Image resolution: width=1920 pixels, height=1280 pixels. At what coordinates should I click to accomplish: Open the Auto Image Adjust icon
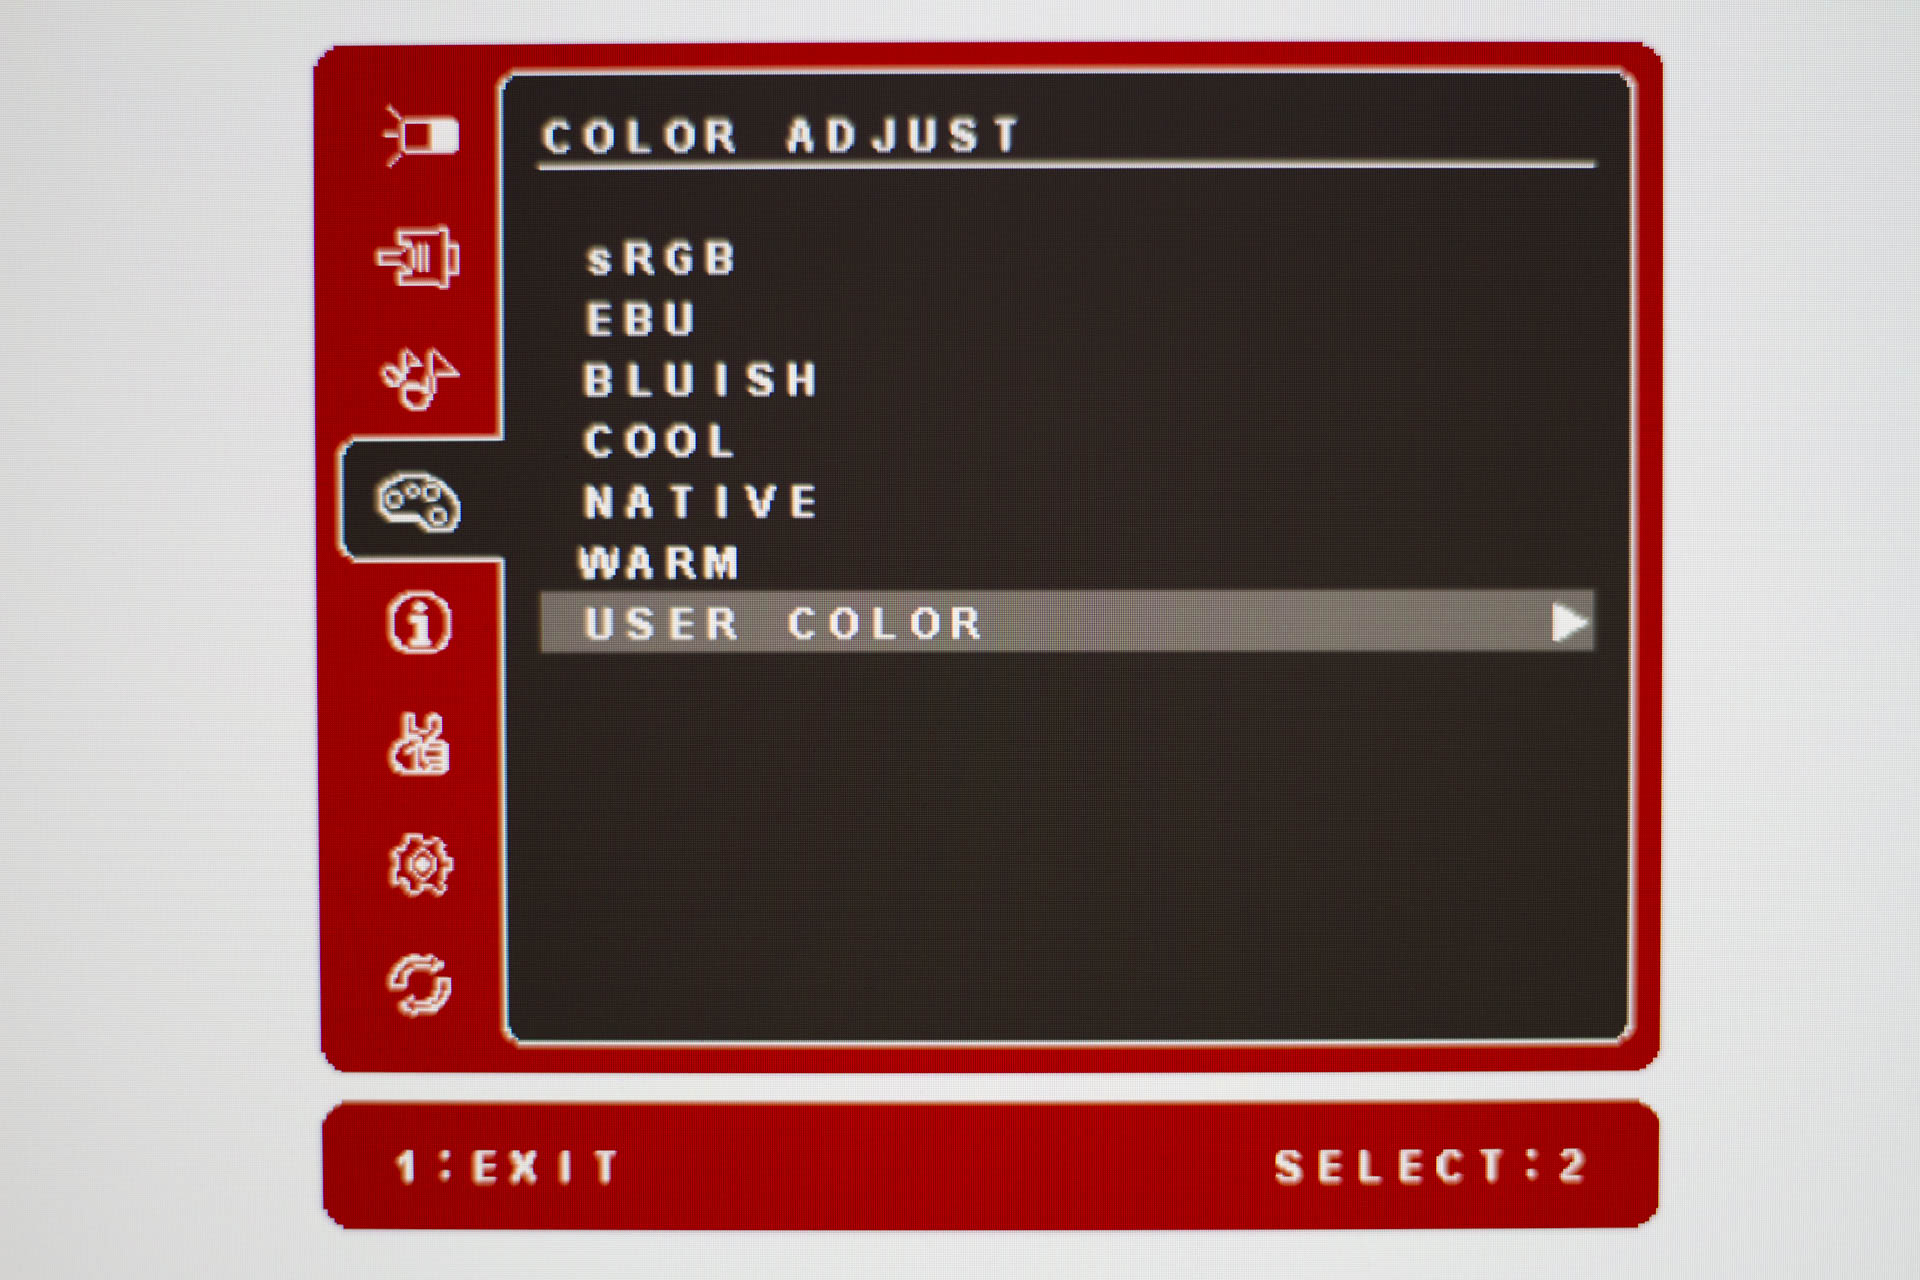421,136
